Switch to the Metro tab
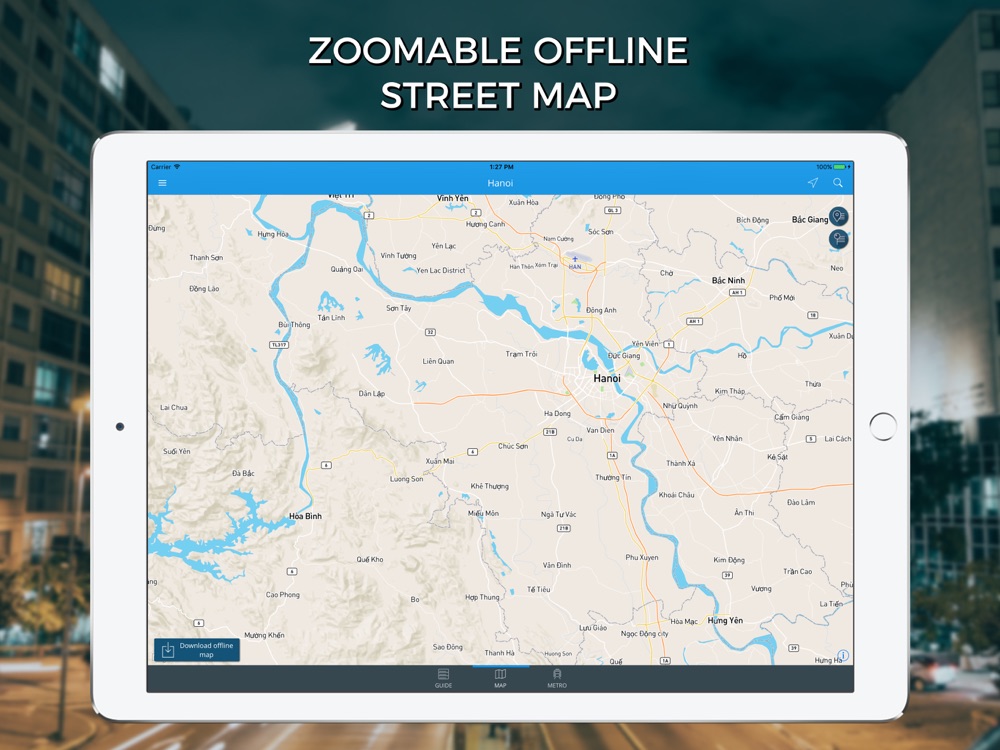The image size is (1000, 750). click(x=557, y=679)
